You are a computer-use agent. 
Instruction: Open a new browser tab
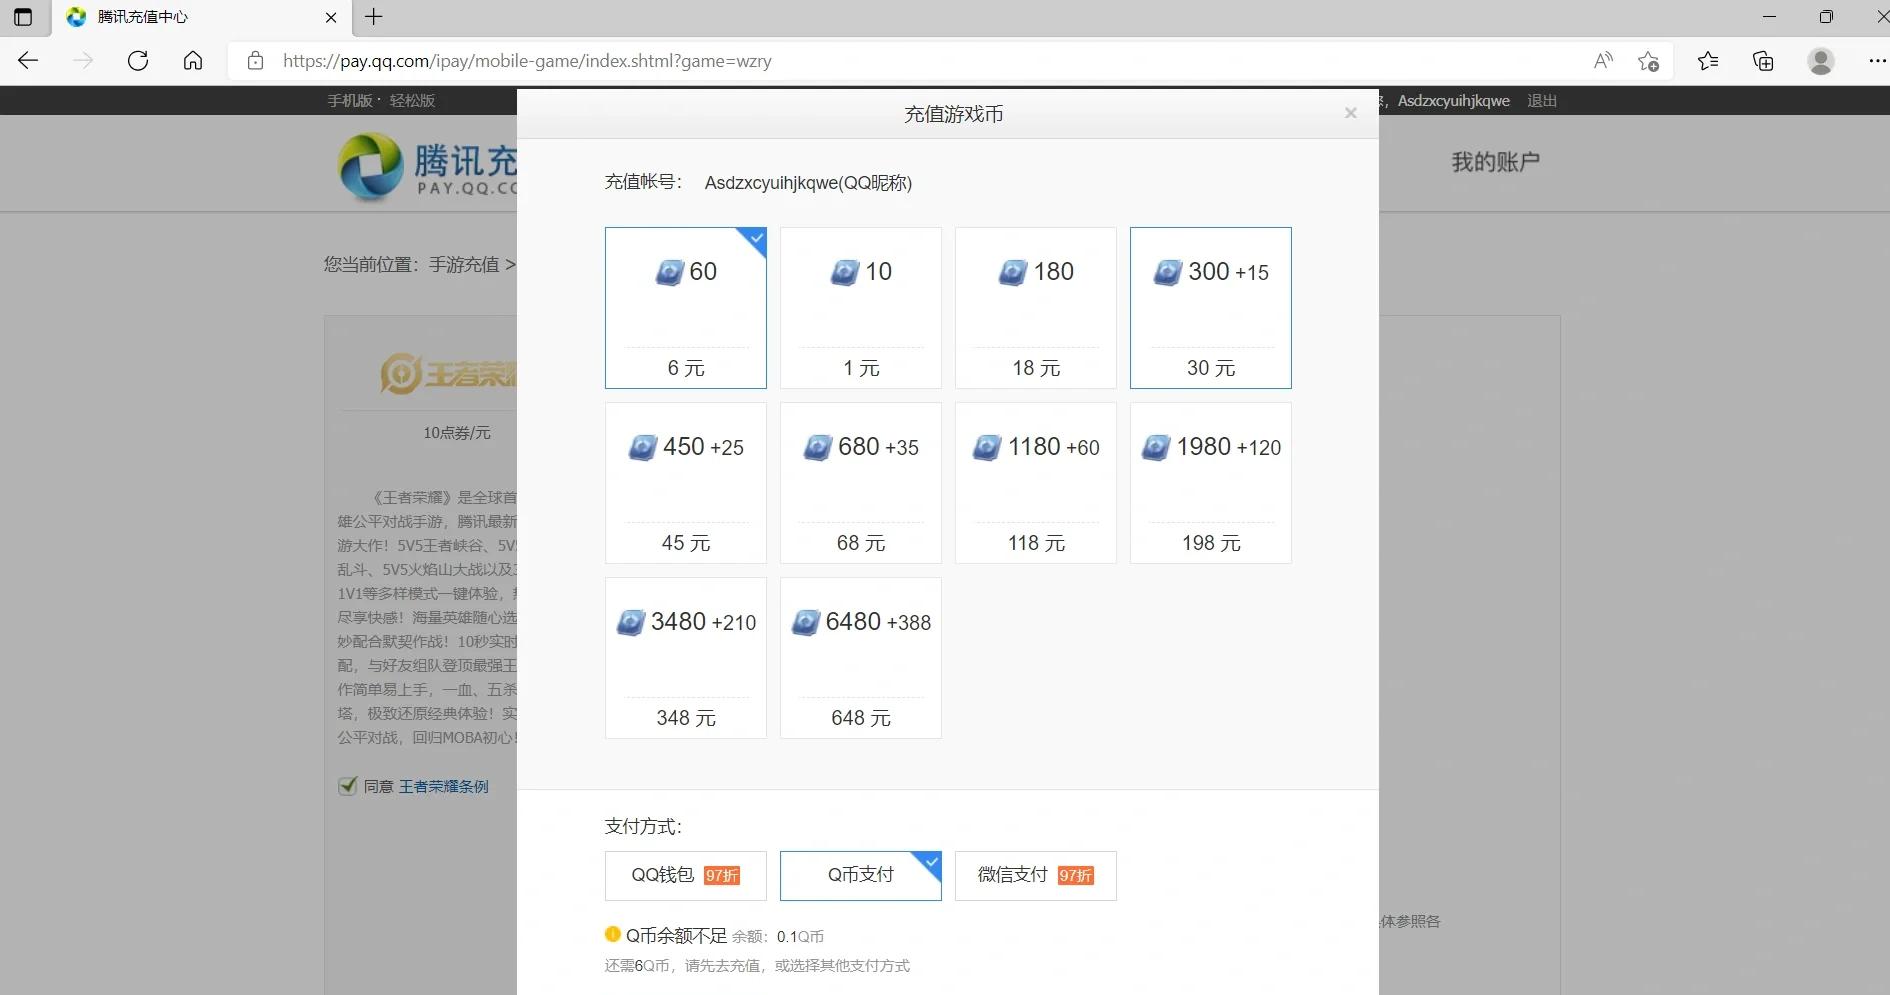(x=374, y=17)
